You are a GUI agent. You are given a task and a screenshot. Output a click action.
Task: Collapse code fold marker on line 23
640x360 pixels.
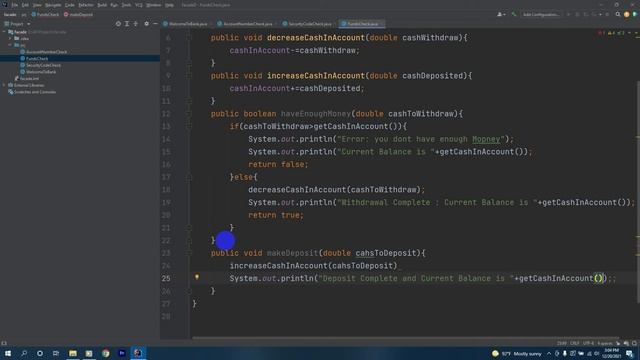(x=189, y=253)
